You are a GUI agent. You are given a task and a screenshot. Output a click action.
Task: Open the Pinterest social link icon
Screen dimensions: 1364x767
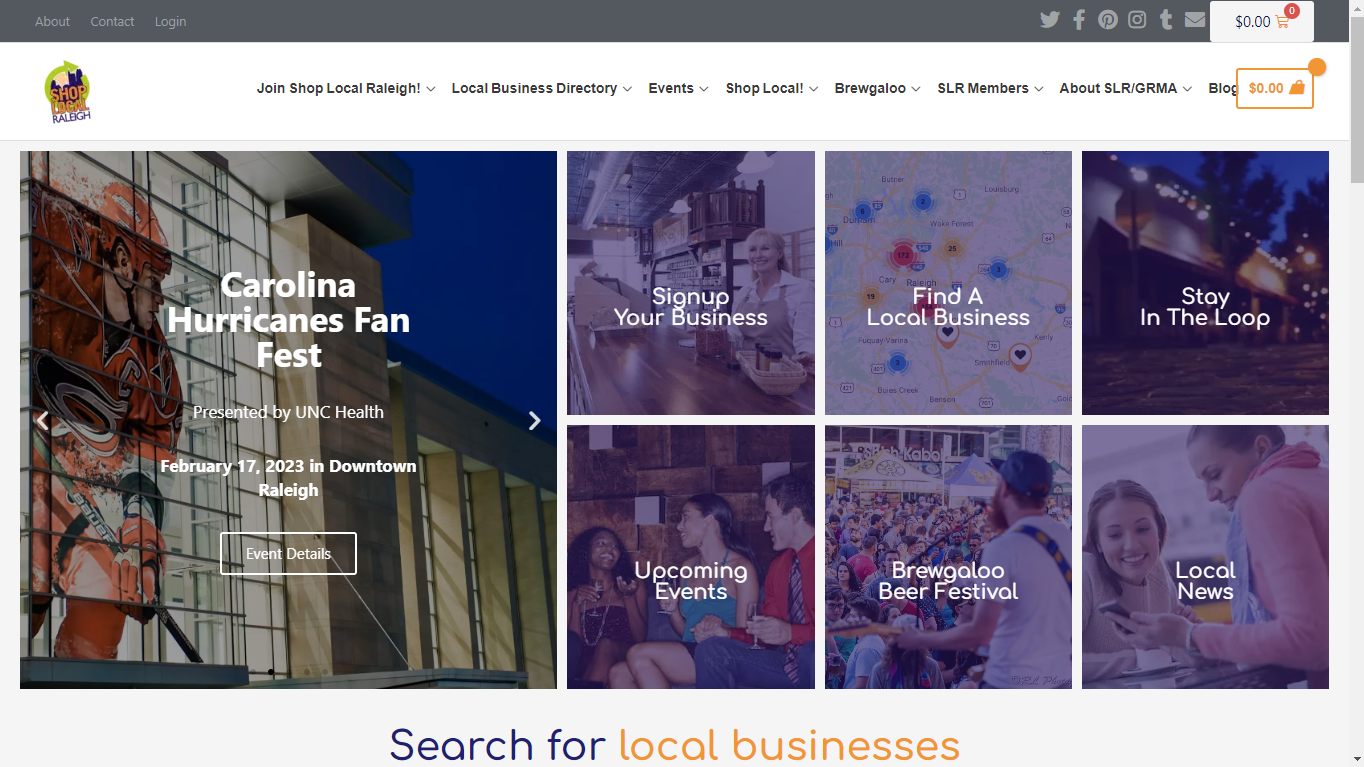click(1108, 20)
